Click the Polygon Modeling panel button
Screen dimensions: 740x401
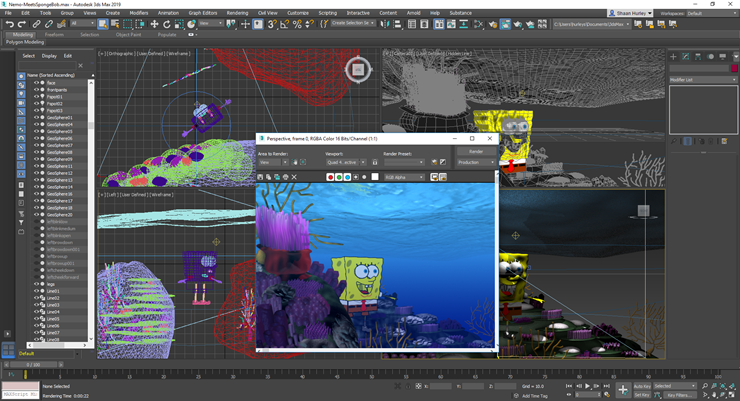pos(25,42)
